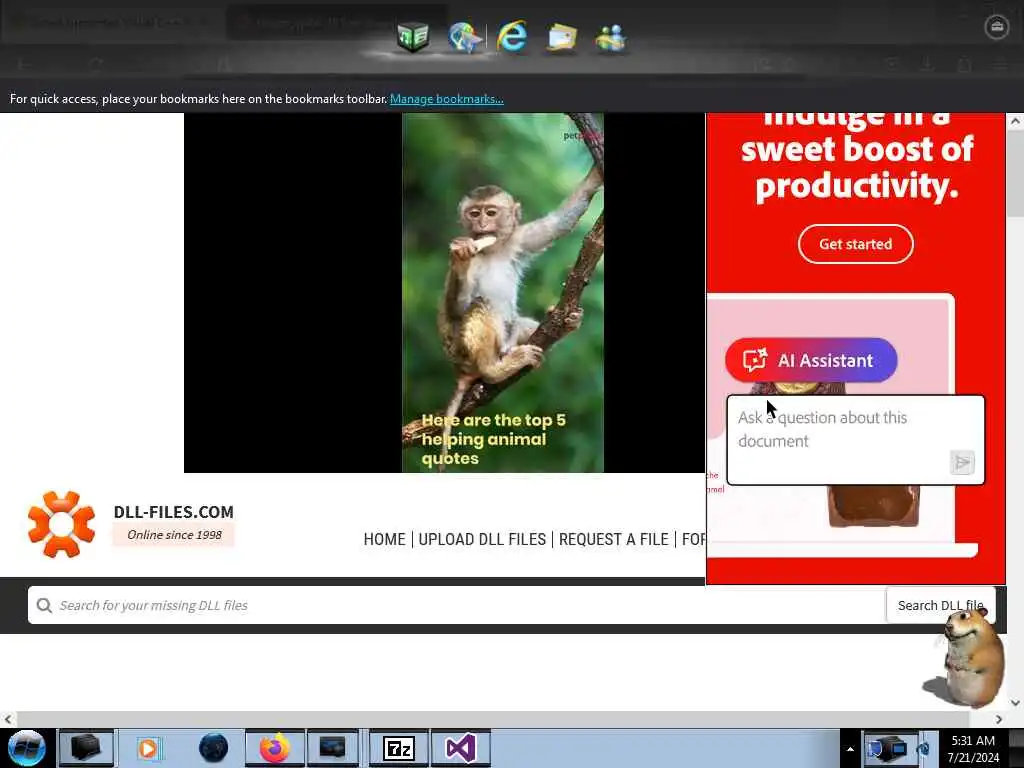Click the send arrow in question box

tap(962, 462)
